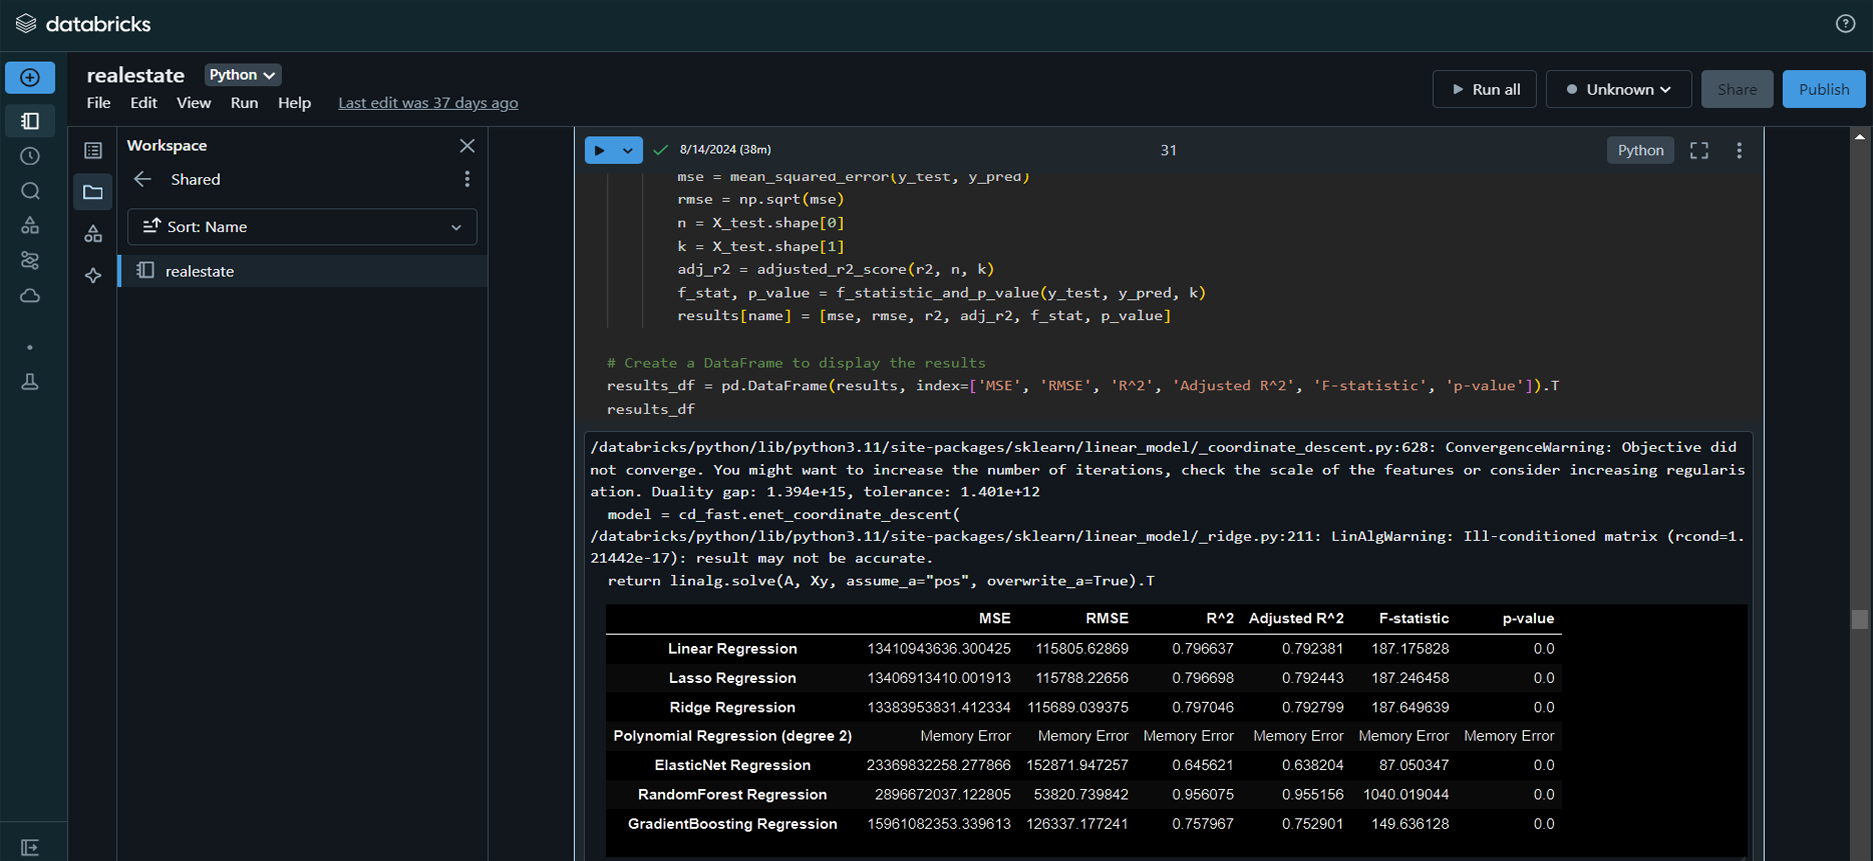Click the Run all button
1873x861 pixels.
1484,89
